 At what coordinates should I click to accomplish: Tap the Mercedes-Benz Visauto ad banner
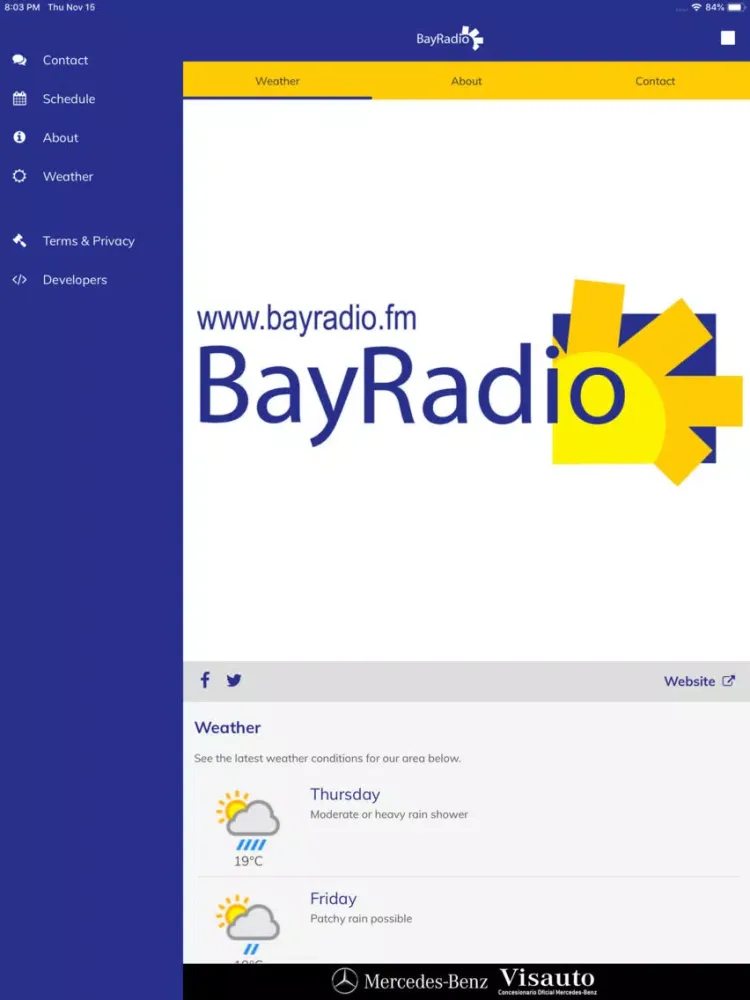point(466,982)
